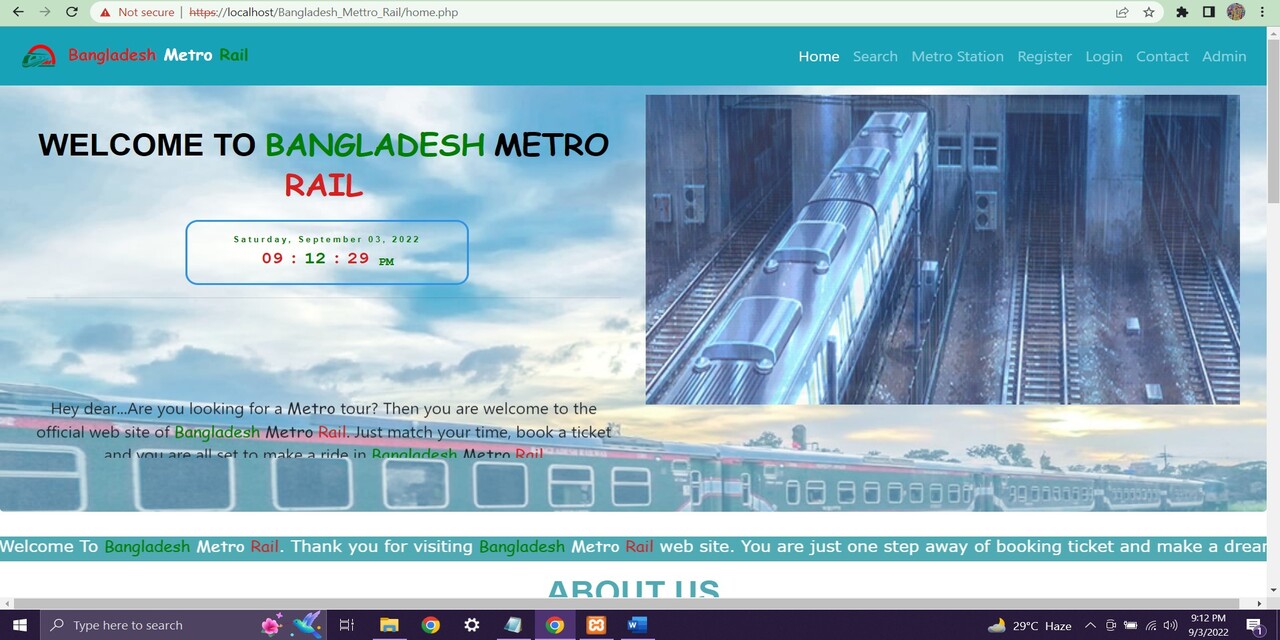Open Task View on the taskbar

[346, 625]
